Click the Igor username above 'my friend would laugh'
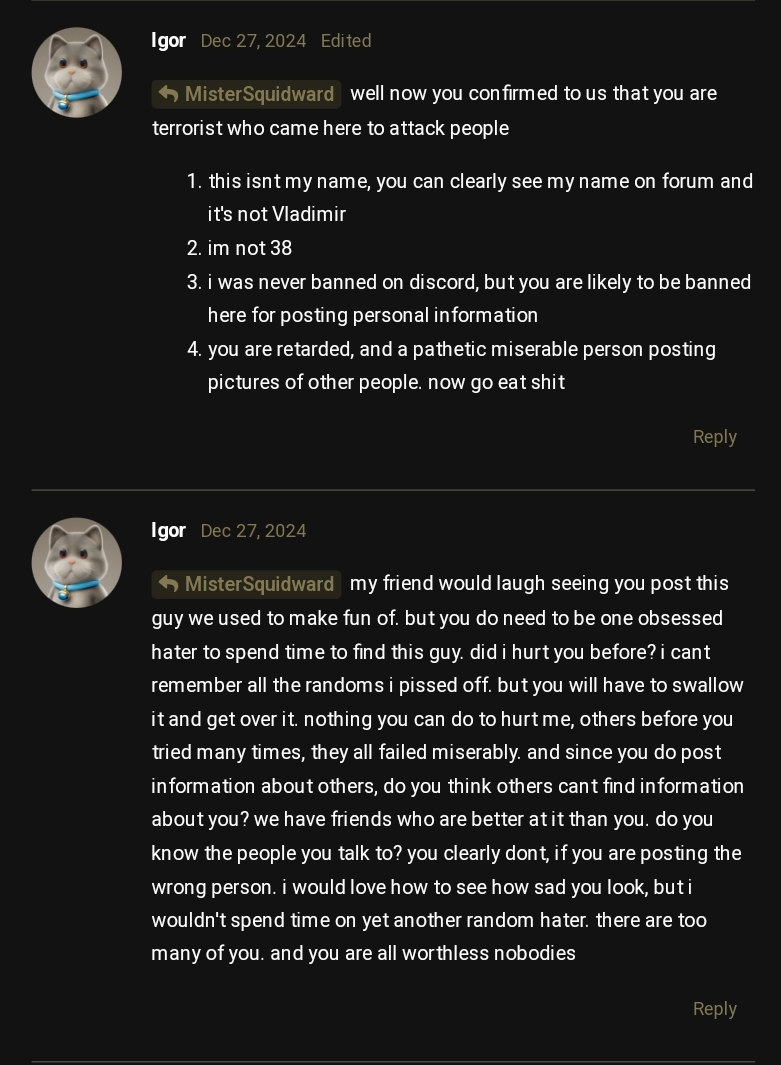This screenshot has height=1065, width=781. point(168,530)
